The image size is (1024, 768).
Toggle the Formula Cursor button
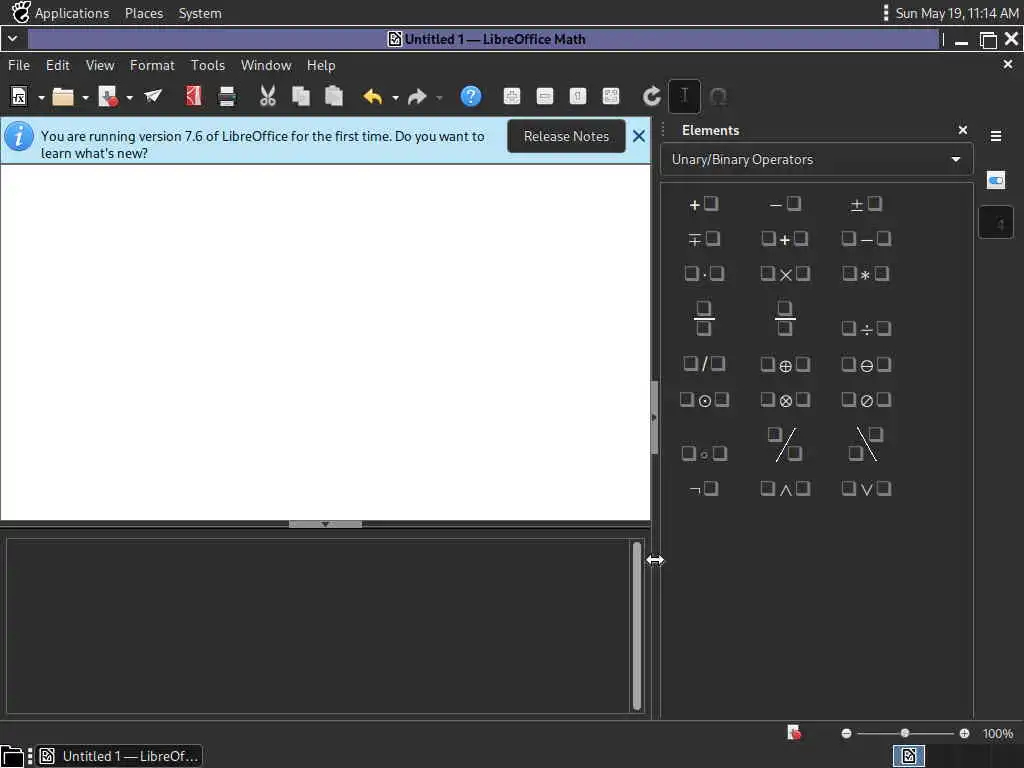coord(684,97)
